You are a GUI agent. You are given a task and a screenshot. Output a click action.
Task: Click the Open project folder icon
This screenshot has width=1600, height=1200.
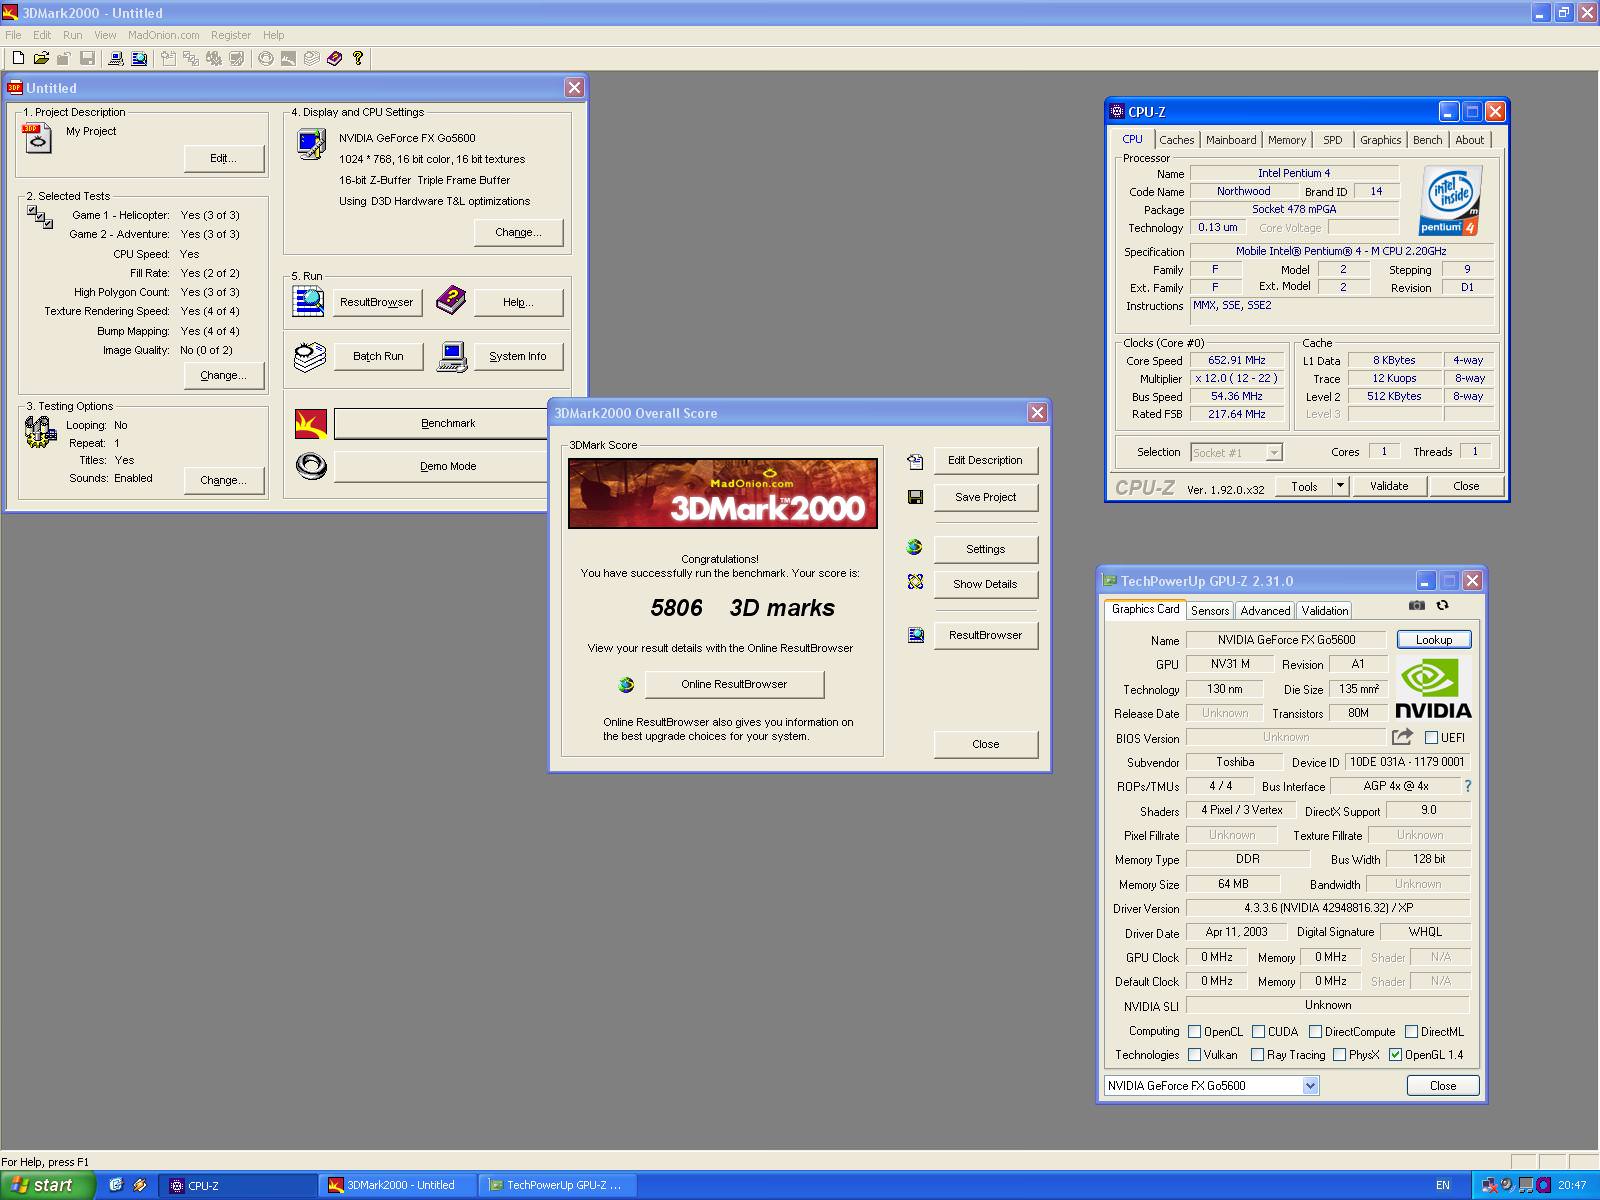click(41, 58)
